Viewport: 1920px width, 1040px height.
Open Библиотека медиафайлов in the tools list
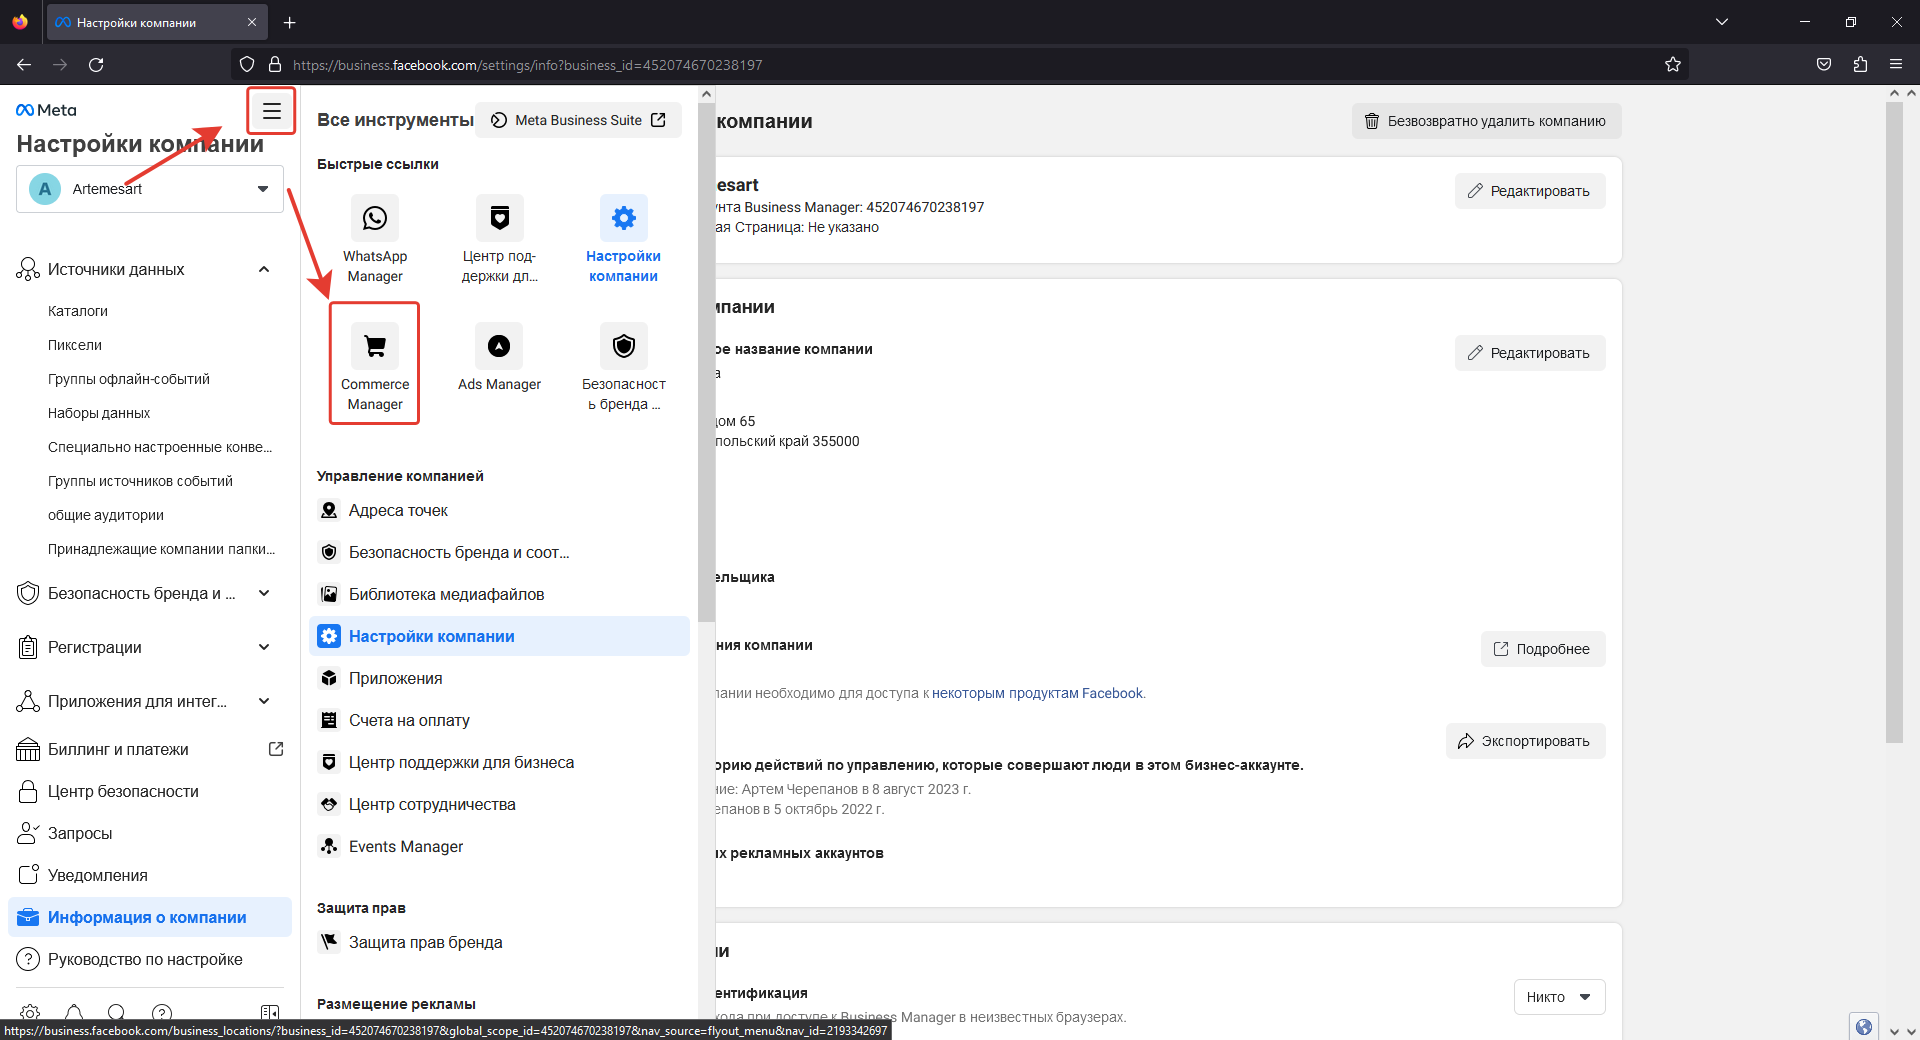tap(499, 594)
